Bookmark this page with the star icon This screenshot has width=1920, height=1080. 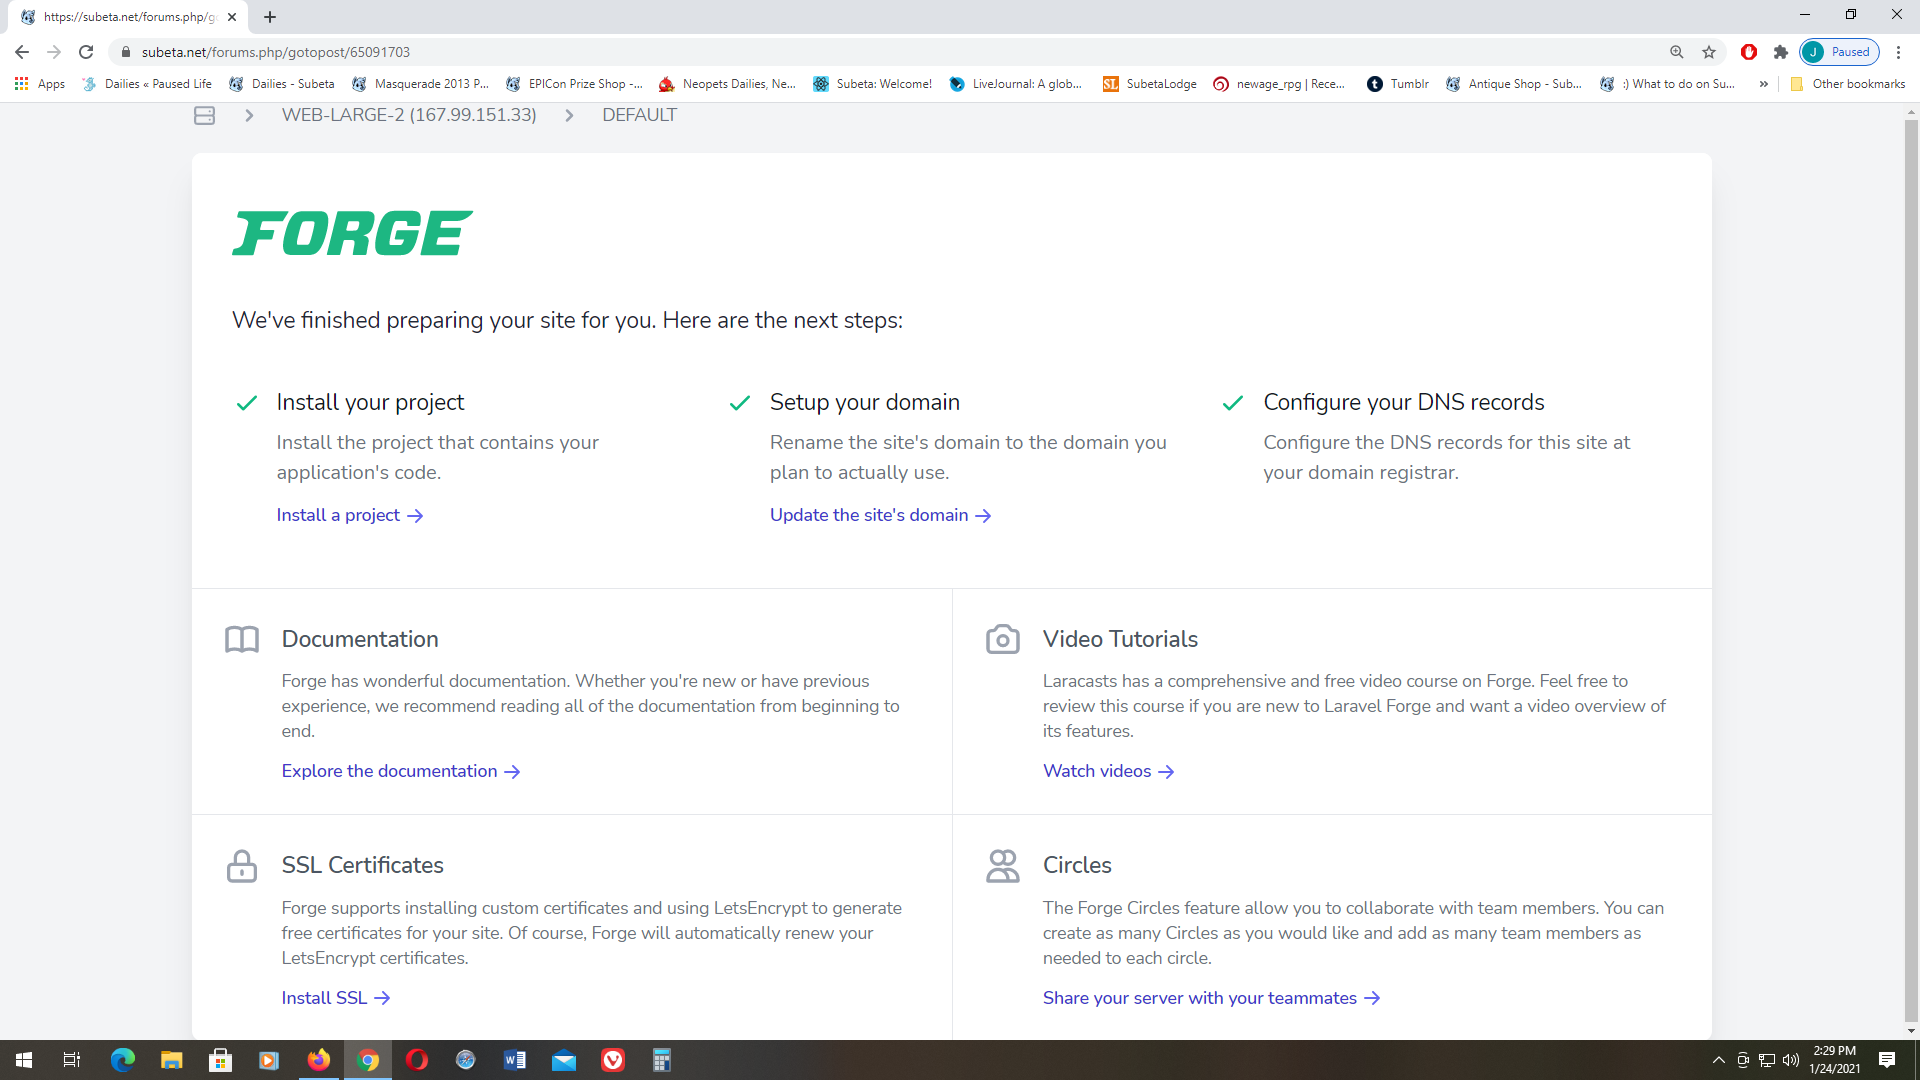tap(1709, 52)
